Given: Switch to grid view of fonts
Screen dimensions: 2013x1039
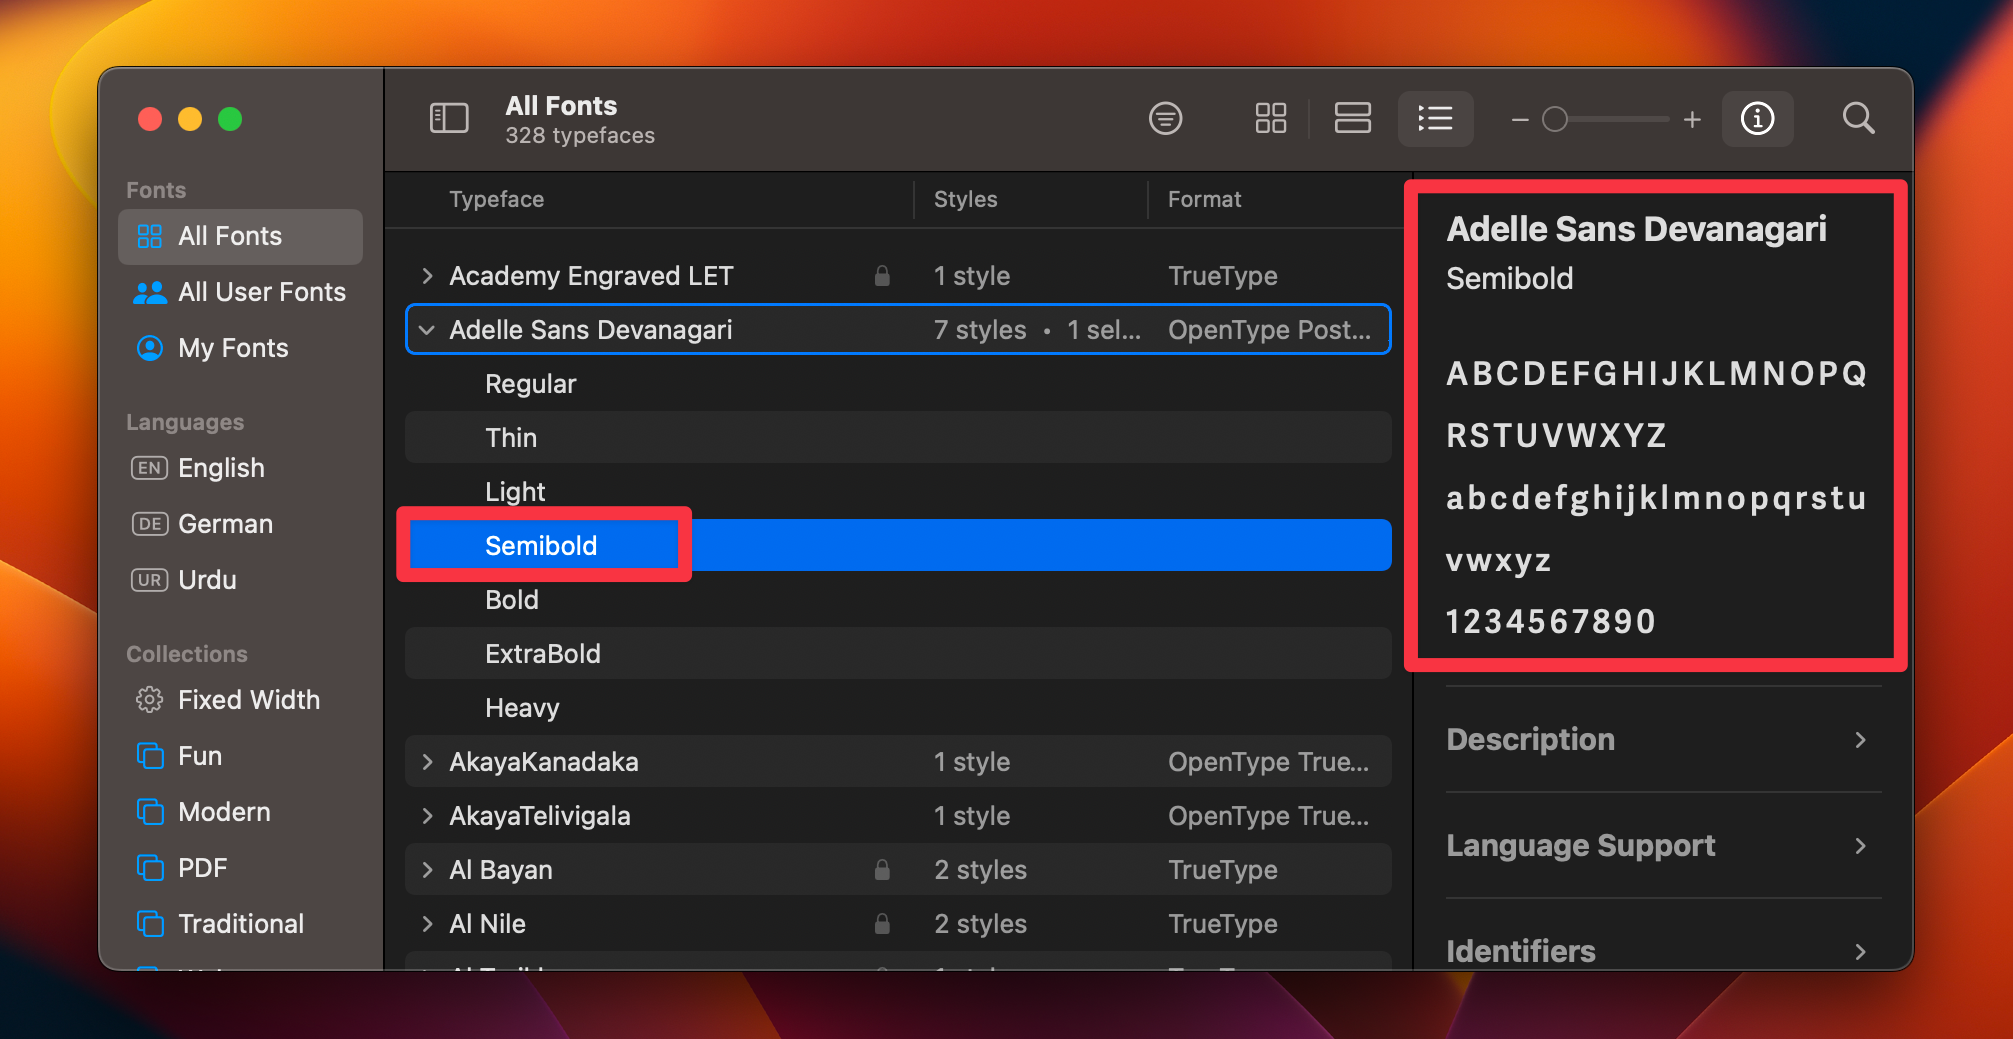Looking at the screenshot, I should click(1270, 118).
